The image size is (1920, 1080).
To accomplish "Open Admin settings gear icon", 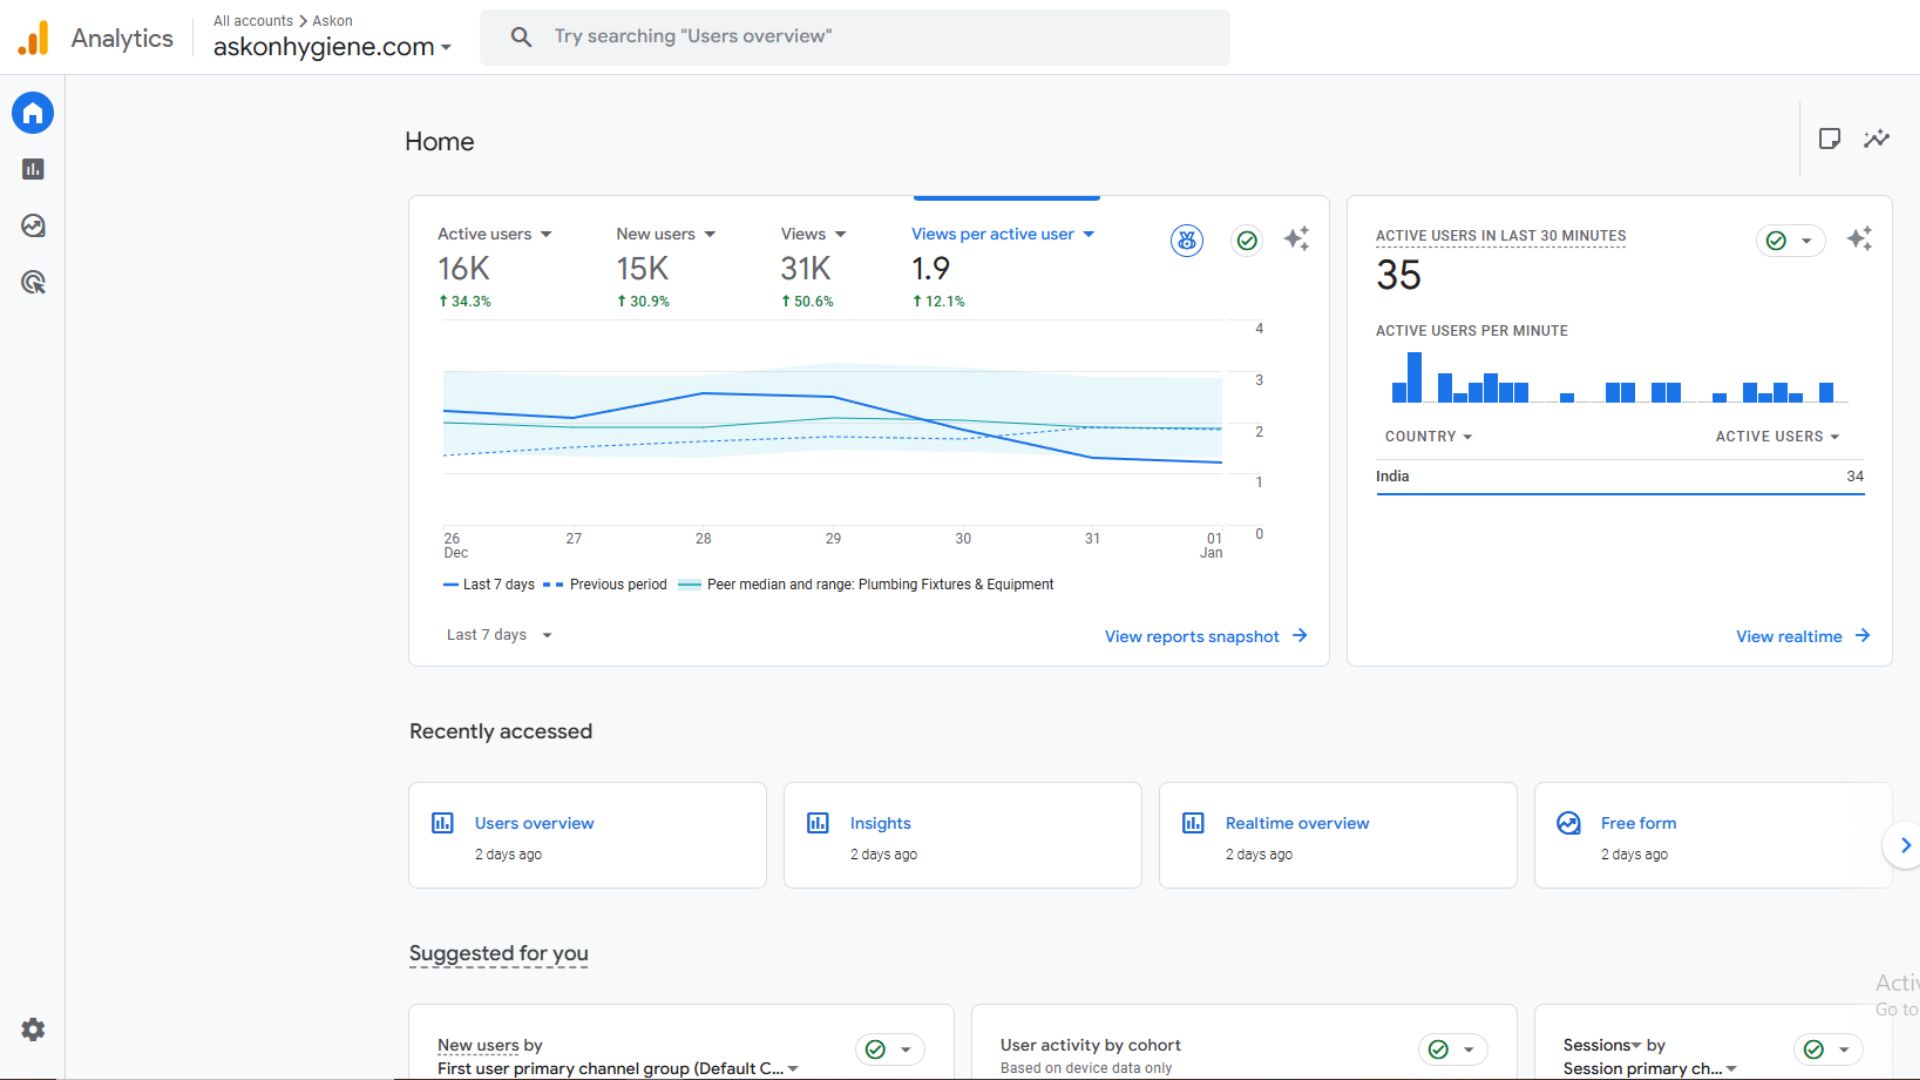I will (x=33, y=1030).
